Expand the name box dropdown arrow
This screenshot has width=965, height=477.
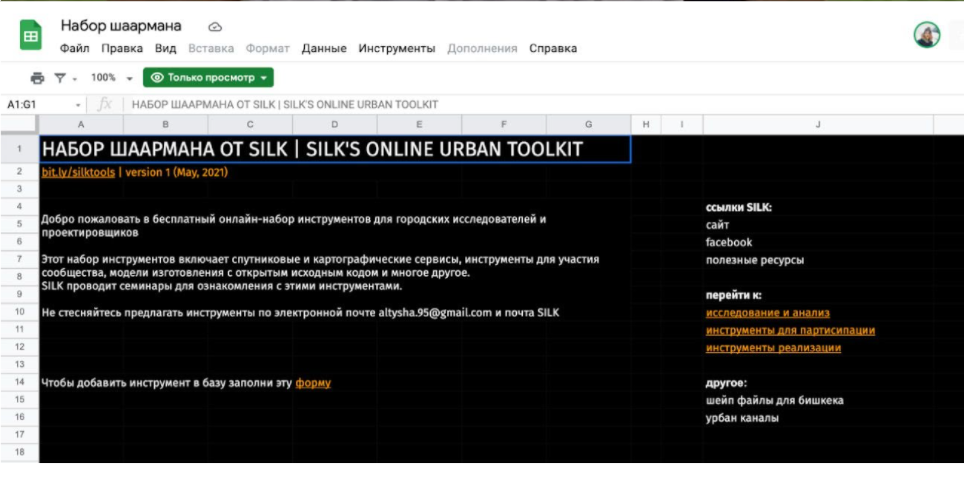click(78, 105)
